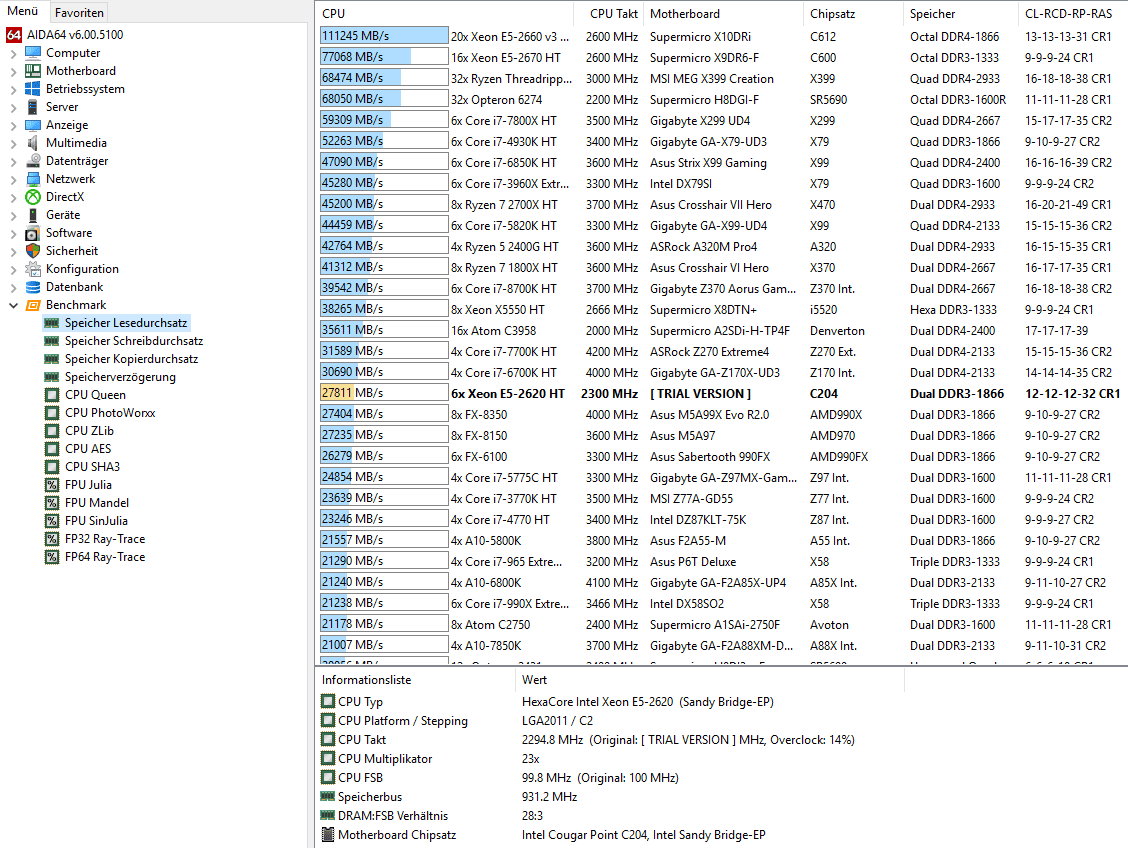Select the DirectX Xbox icon
Image resolution: width=1128 pixels, height=848 pixels.
33,196
